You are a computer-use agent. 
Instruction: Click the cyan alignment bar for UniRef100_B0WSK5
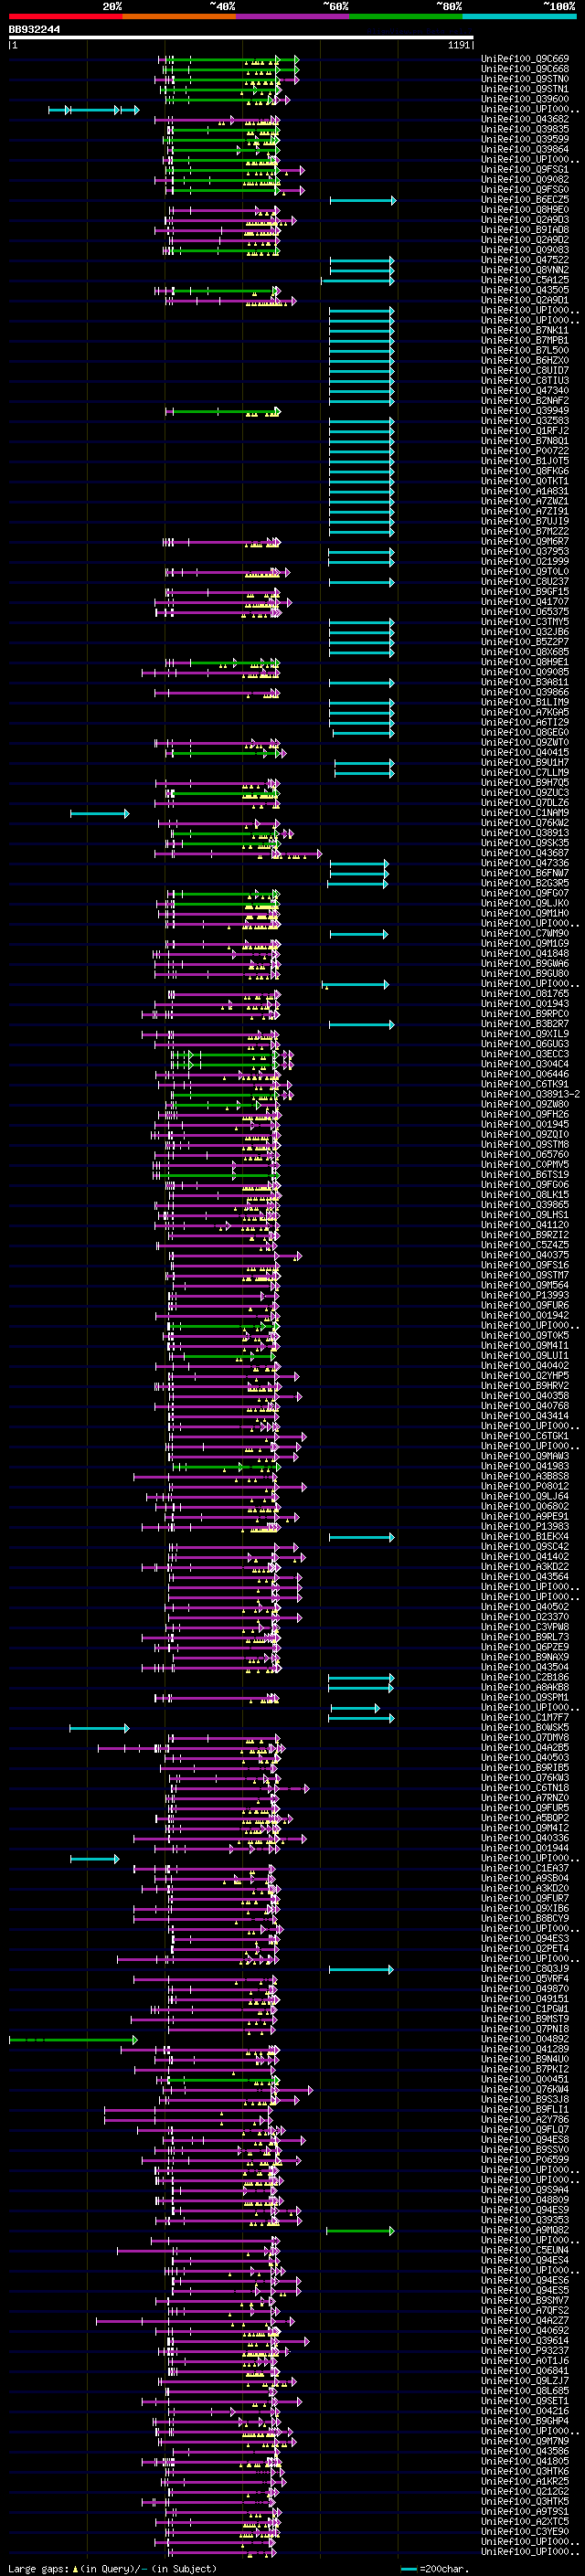[99, 1728]
